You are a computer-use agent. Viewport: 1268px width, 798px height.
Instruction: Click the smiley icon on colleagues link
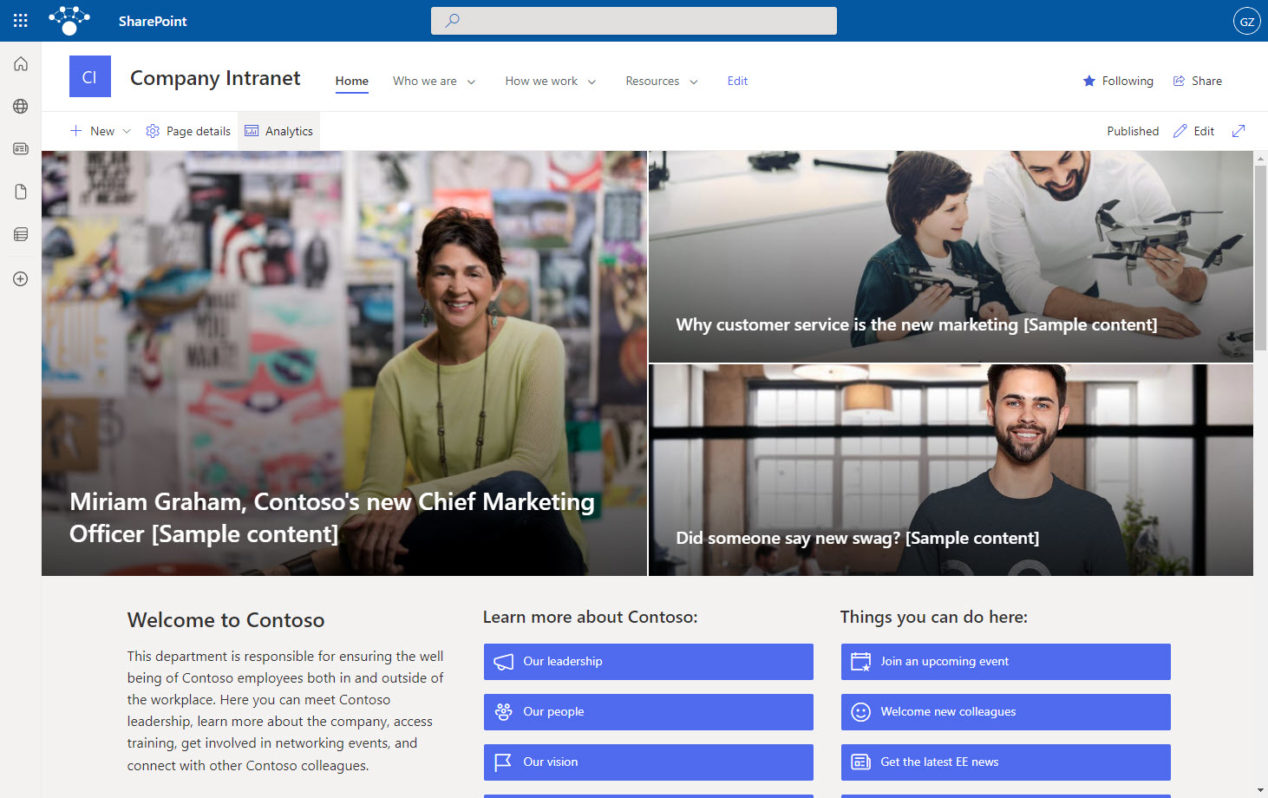[x=860, y=712]
